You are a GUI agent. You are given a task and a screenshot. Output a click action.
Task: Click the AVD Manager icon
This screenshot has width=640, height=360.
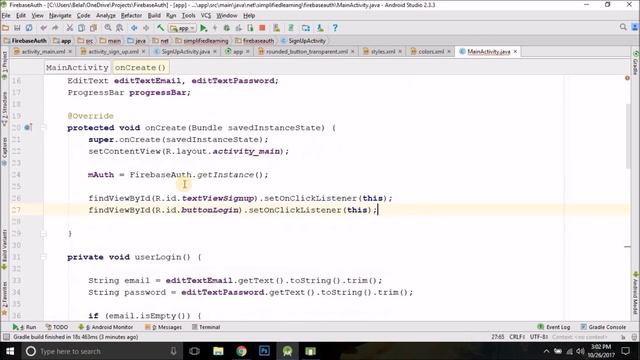point(276,28)
